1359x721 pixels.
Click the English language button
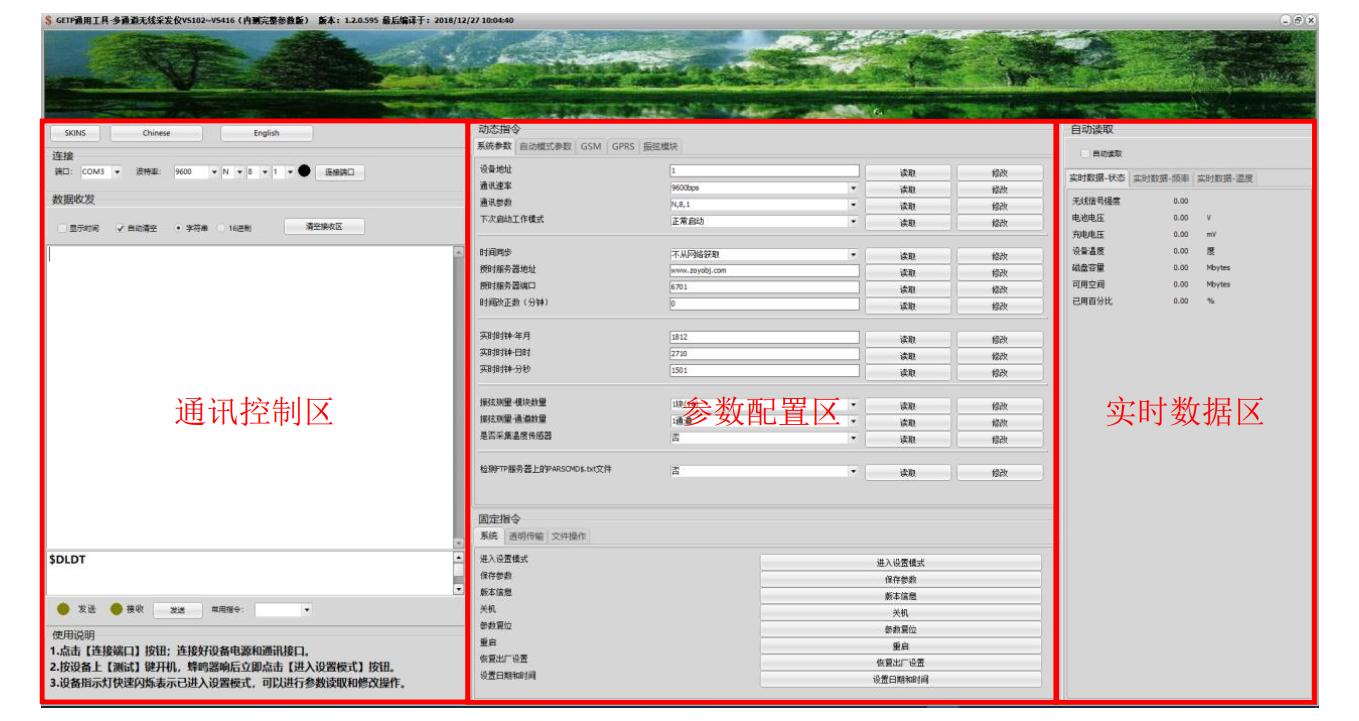pyautogui.click(x=267, y=134)
